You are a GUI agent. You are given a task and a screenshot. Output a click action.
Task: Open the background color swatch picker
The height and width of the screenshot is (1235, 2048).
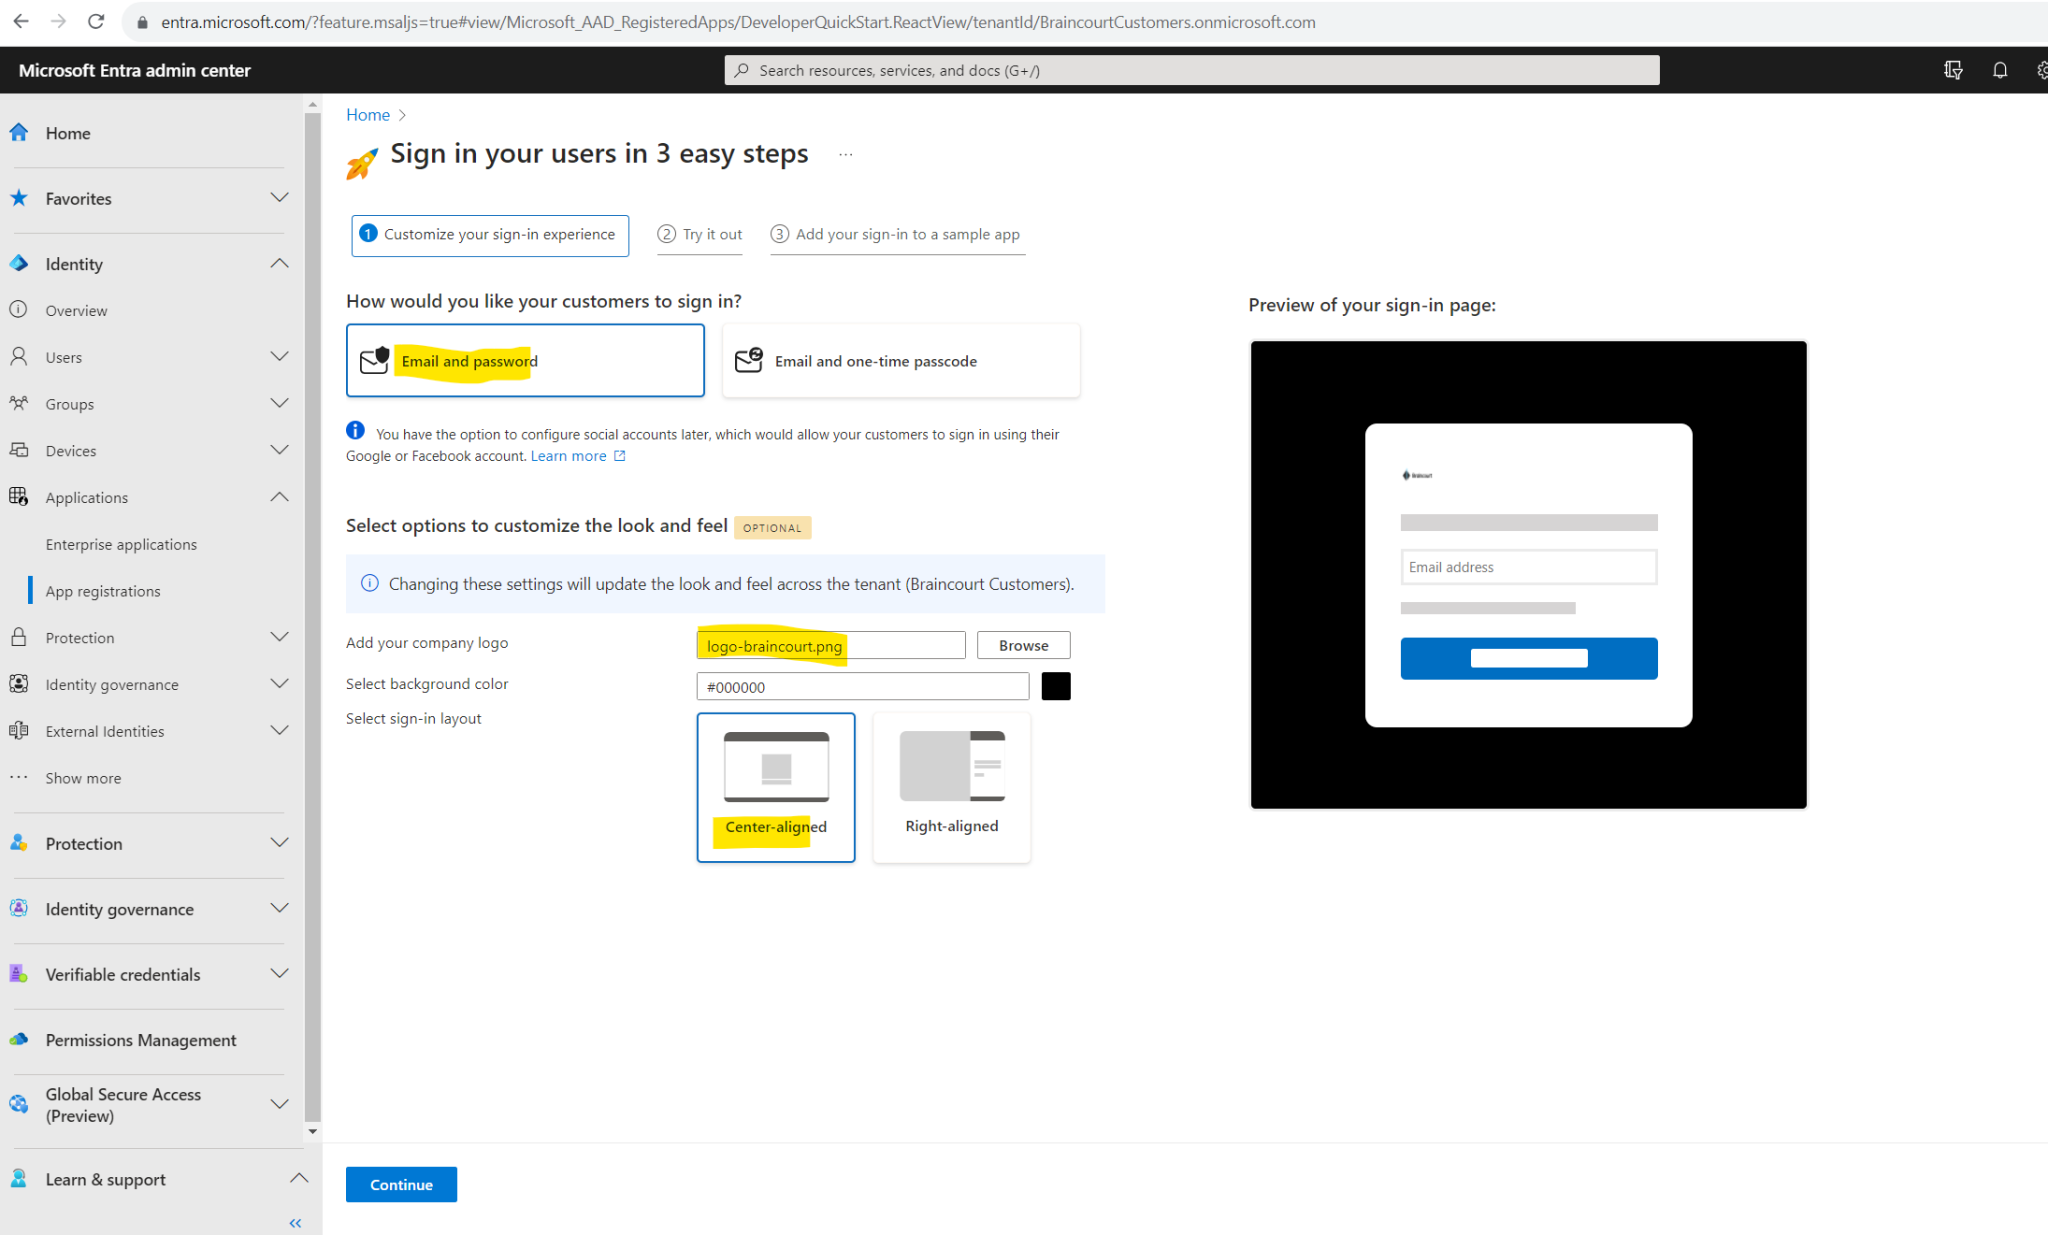click(x=1055, y=686)
